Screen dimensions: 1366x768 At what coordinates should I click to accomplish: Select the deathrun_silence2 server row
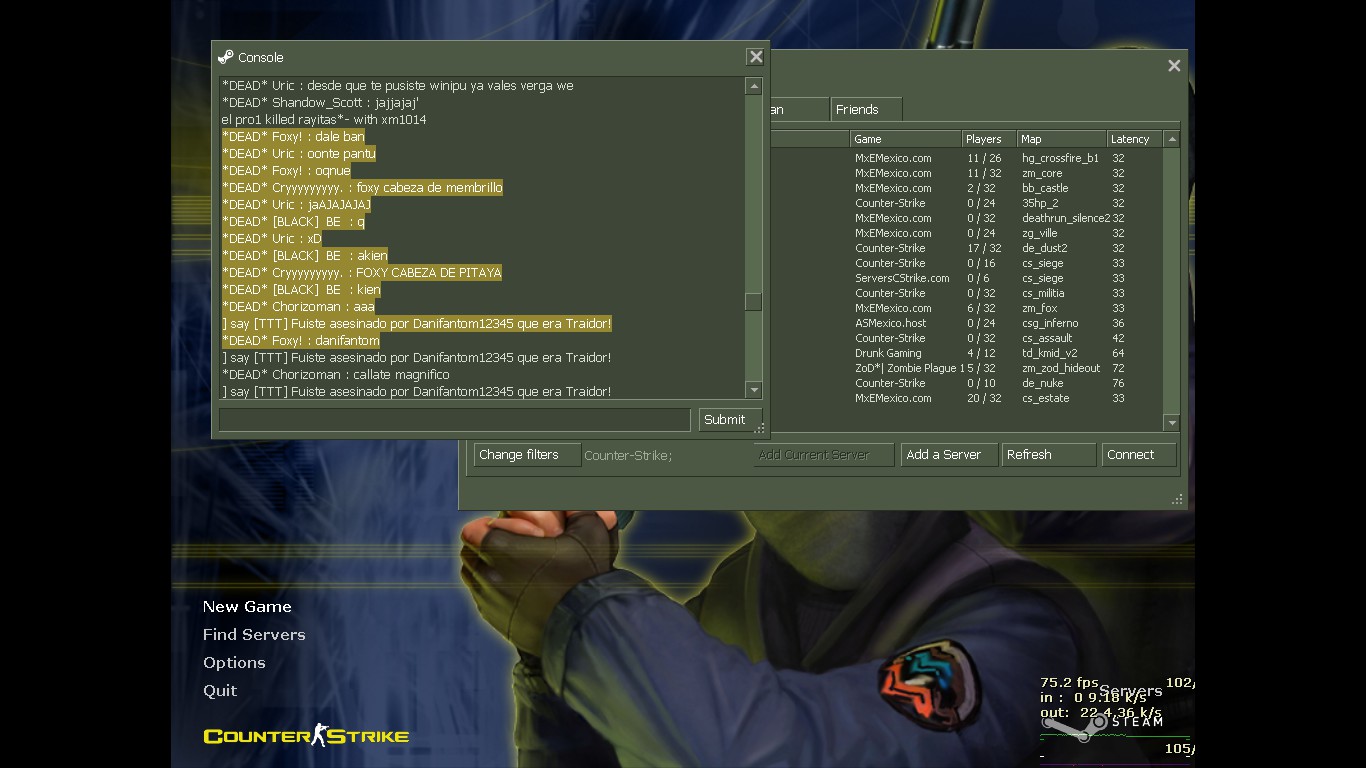[965, 218]
